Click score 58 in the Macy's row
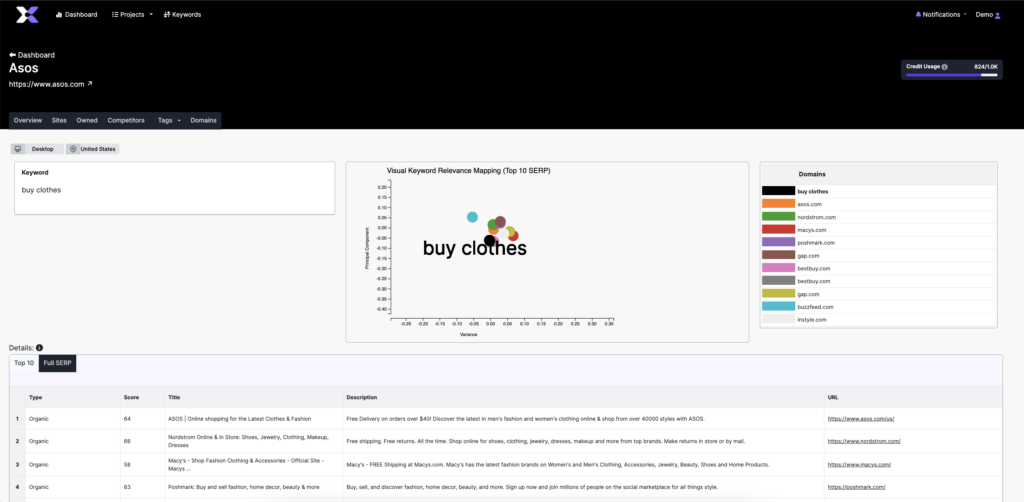This screenshot has height=502, width=1024. [x=127, y=465]
